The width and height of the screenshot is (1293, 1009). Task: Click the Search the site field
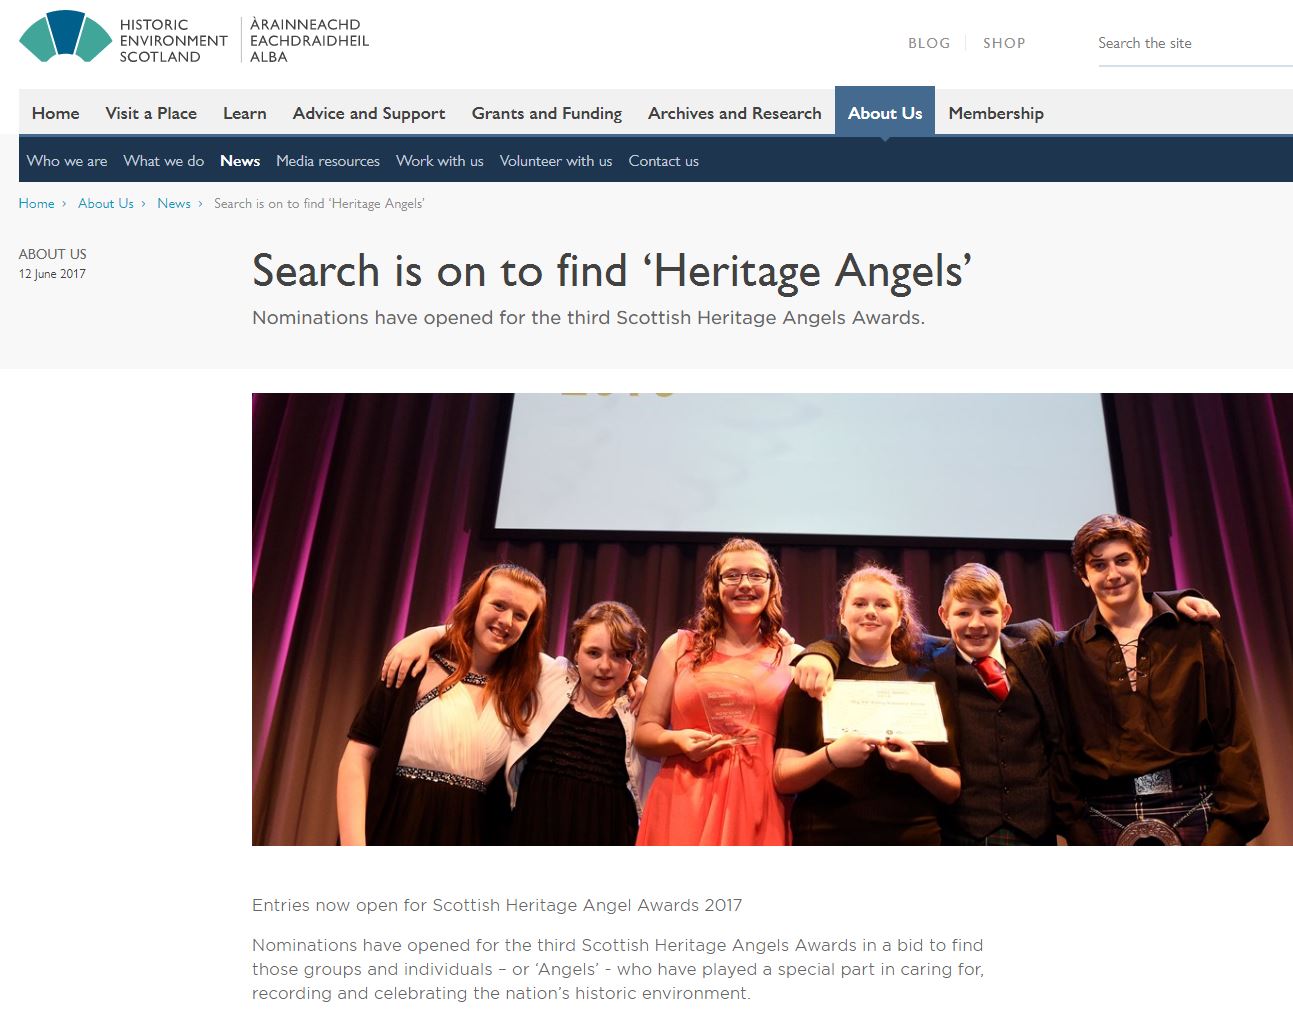coord(1190,44)
